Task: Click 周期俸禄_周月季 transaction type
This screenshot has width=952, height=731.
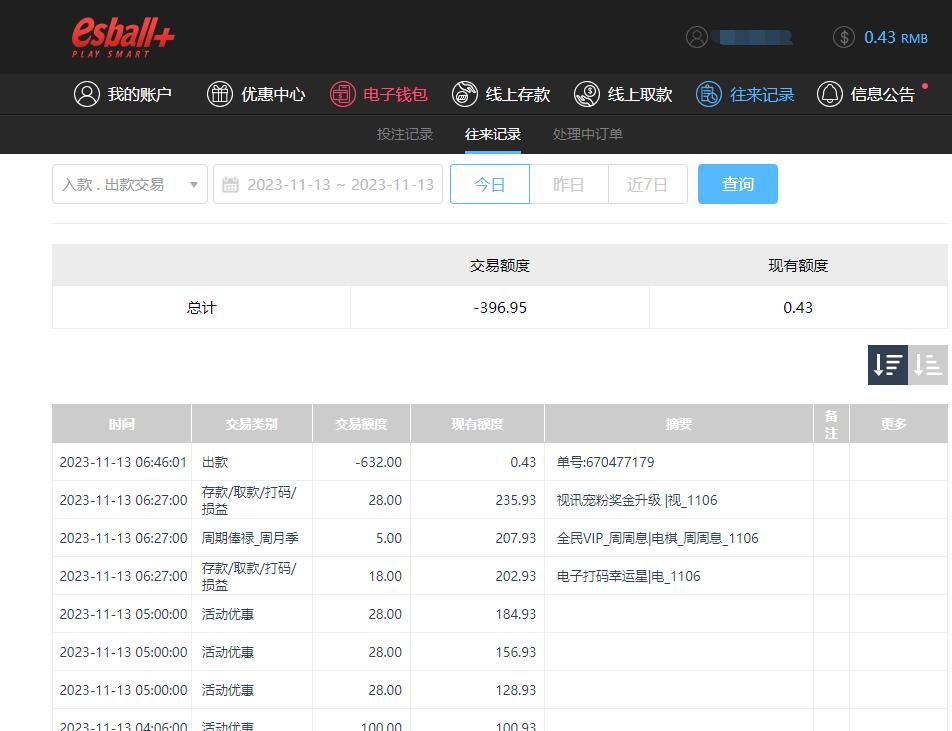Action: 250,538
